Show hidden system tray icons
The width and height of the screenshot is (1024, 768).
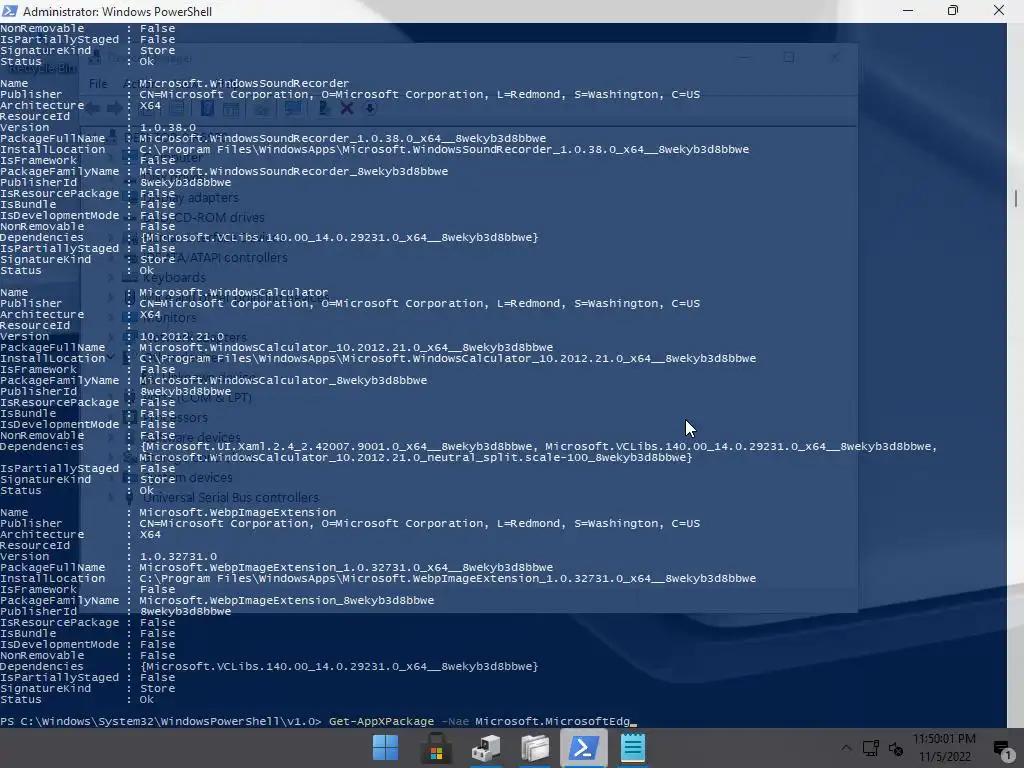pyautogui.click(x=846, y=748)
